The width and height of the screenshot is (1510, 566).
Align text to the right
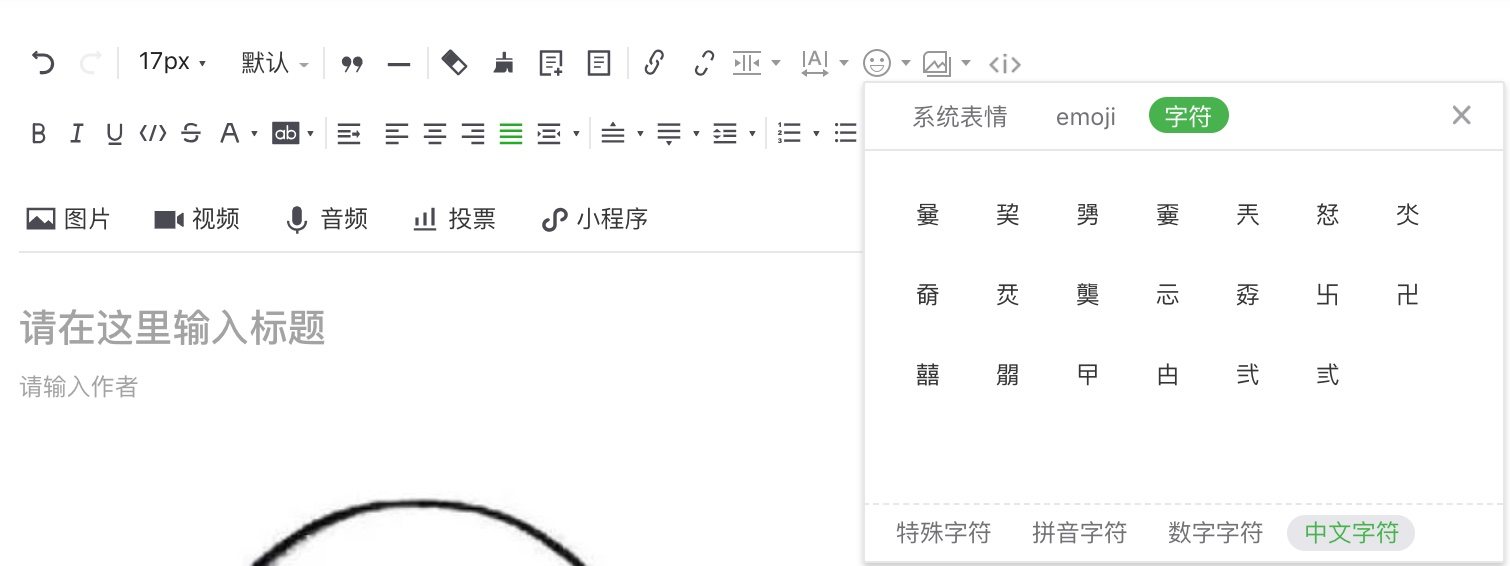coord(473,133)
